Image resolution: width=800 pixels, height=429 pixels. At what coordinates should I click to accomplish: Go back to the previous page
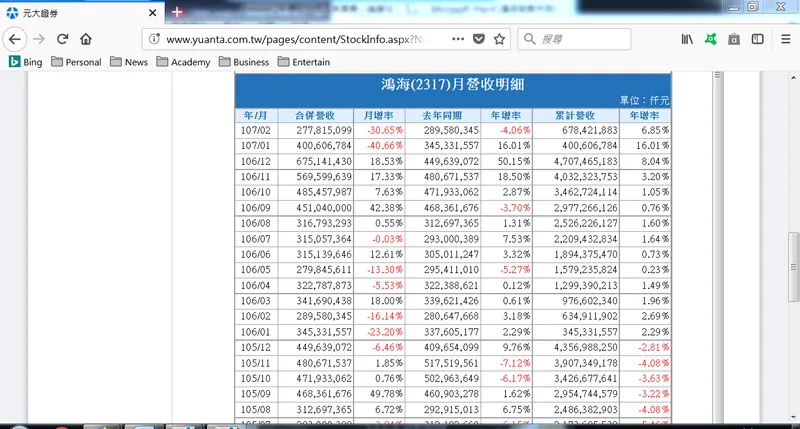tap(15, 39)
